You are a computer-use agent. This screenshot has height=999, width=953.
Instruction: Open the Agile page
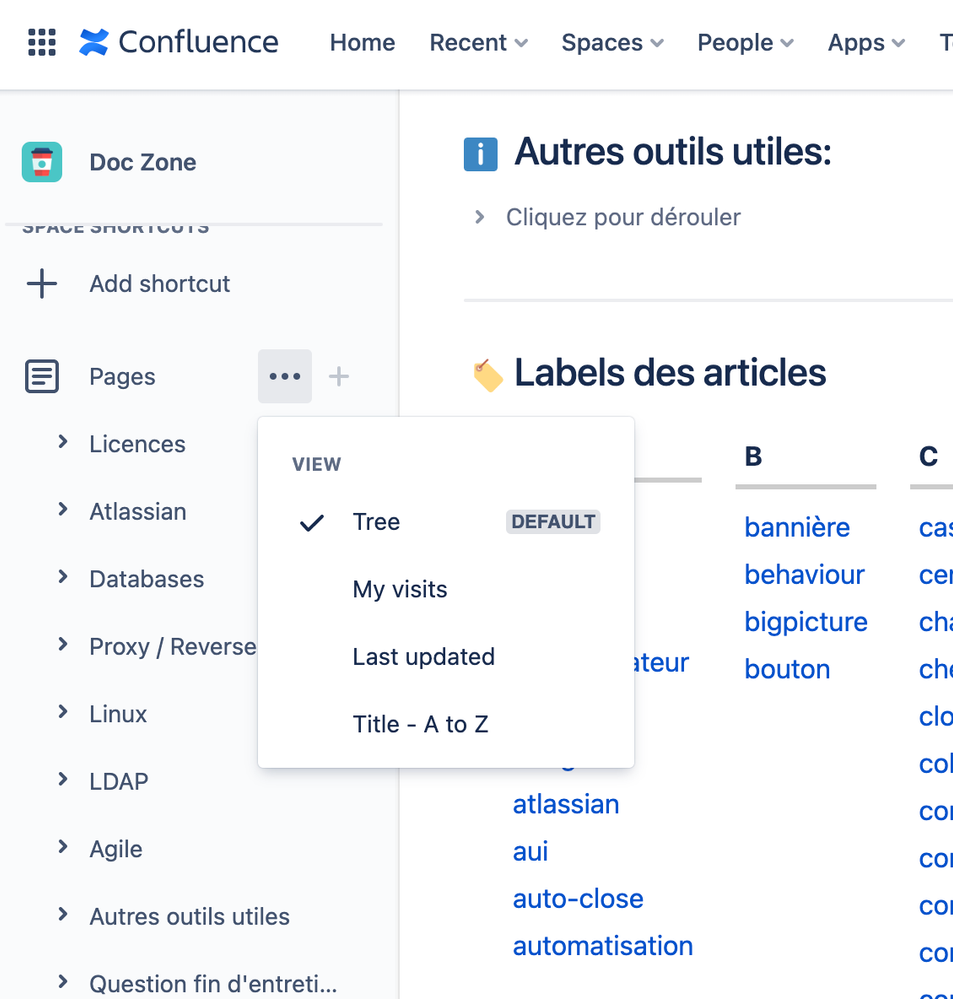pyautogui.click(x=116, y=849)
